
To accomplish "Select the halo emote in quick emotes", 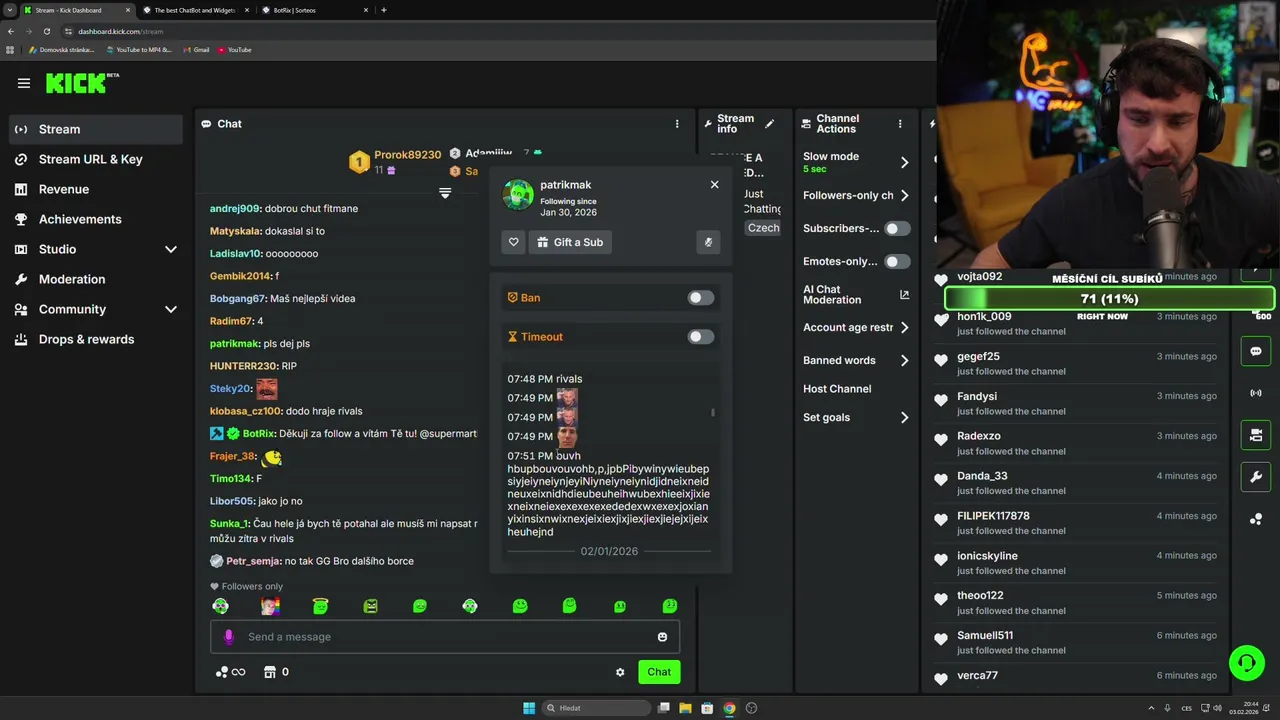I will (x=320, y=606).
